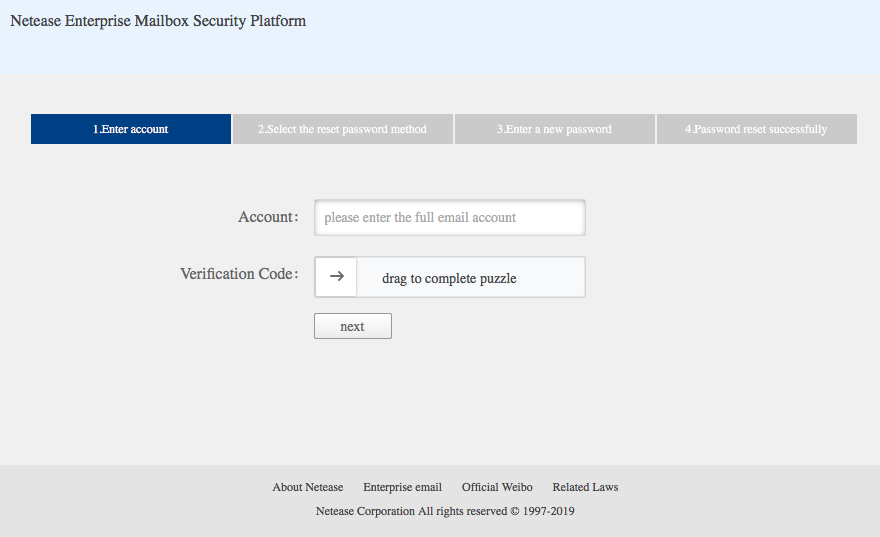The height and width of the screenshot is (537, 880).
Task: Visit the 'Enterprise email' footer link
Action: (402, 487)
